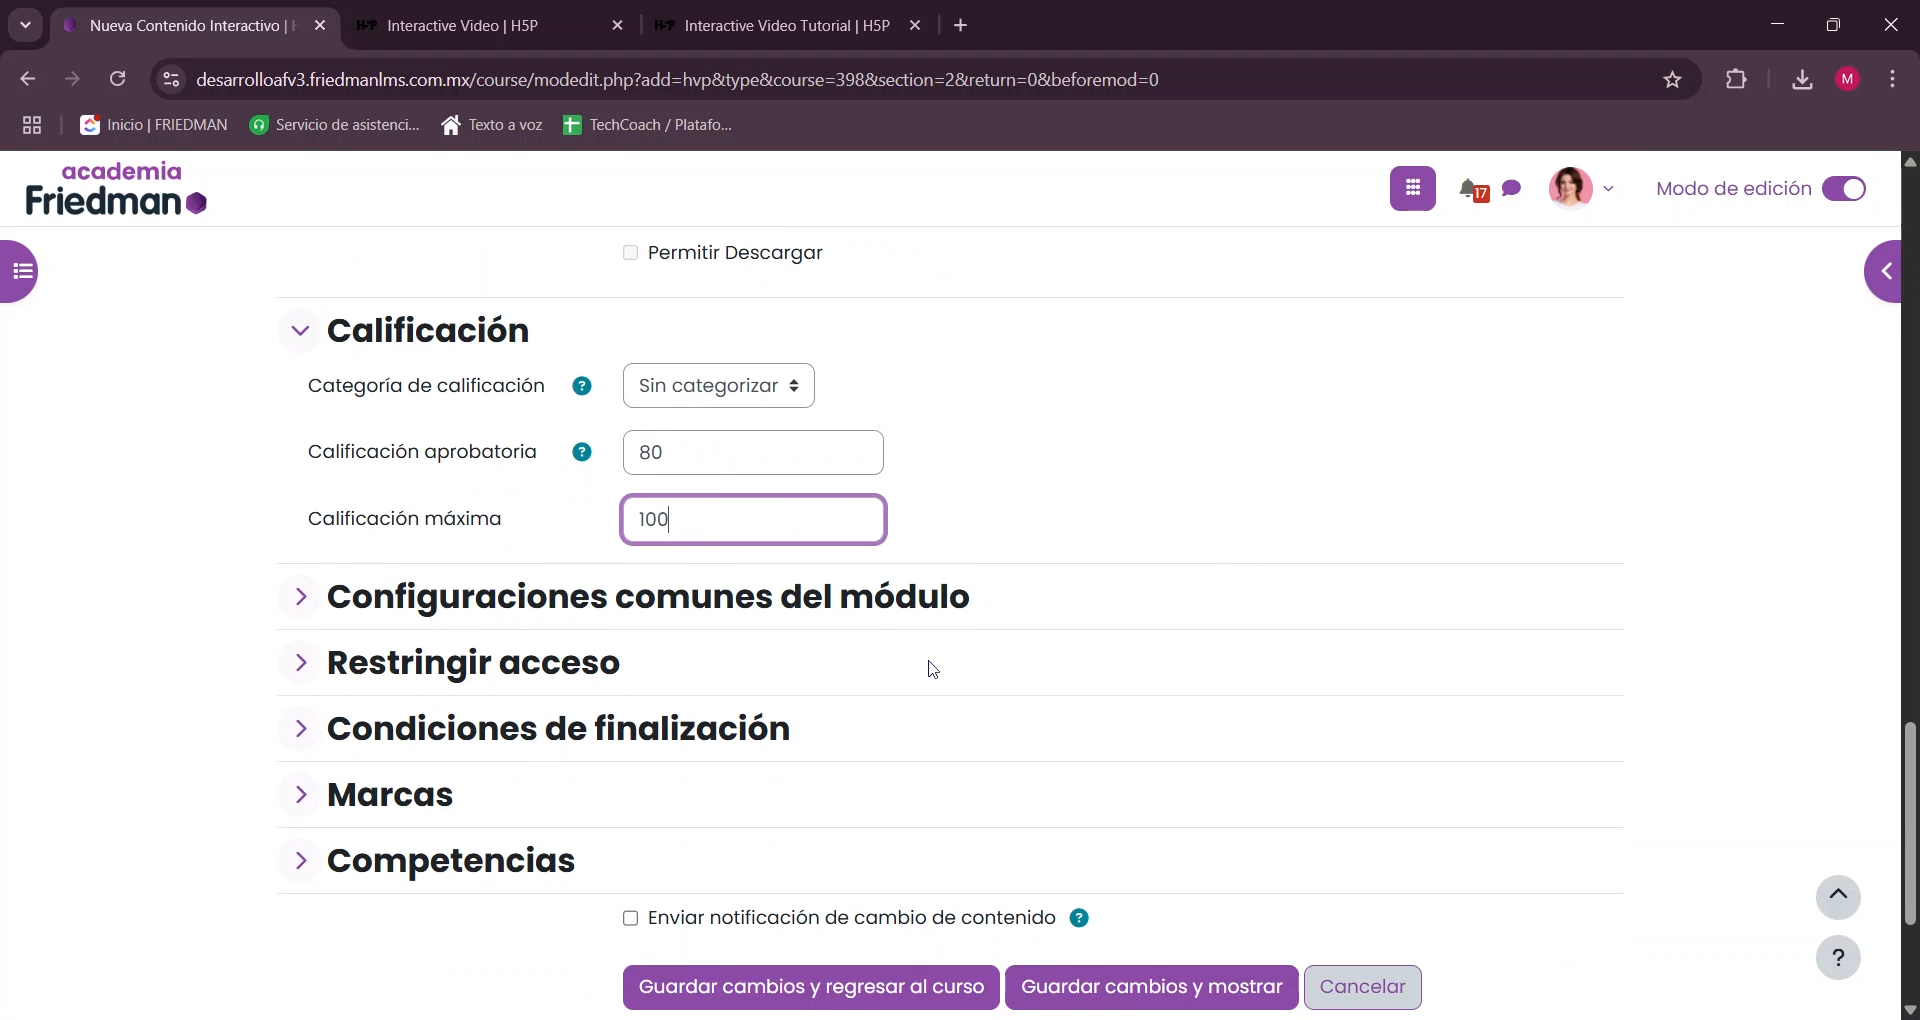Click Calificación máxima field with 100
The image size is (1920, 1020).
pyautogui.click(x=753, y=520)
